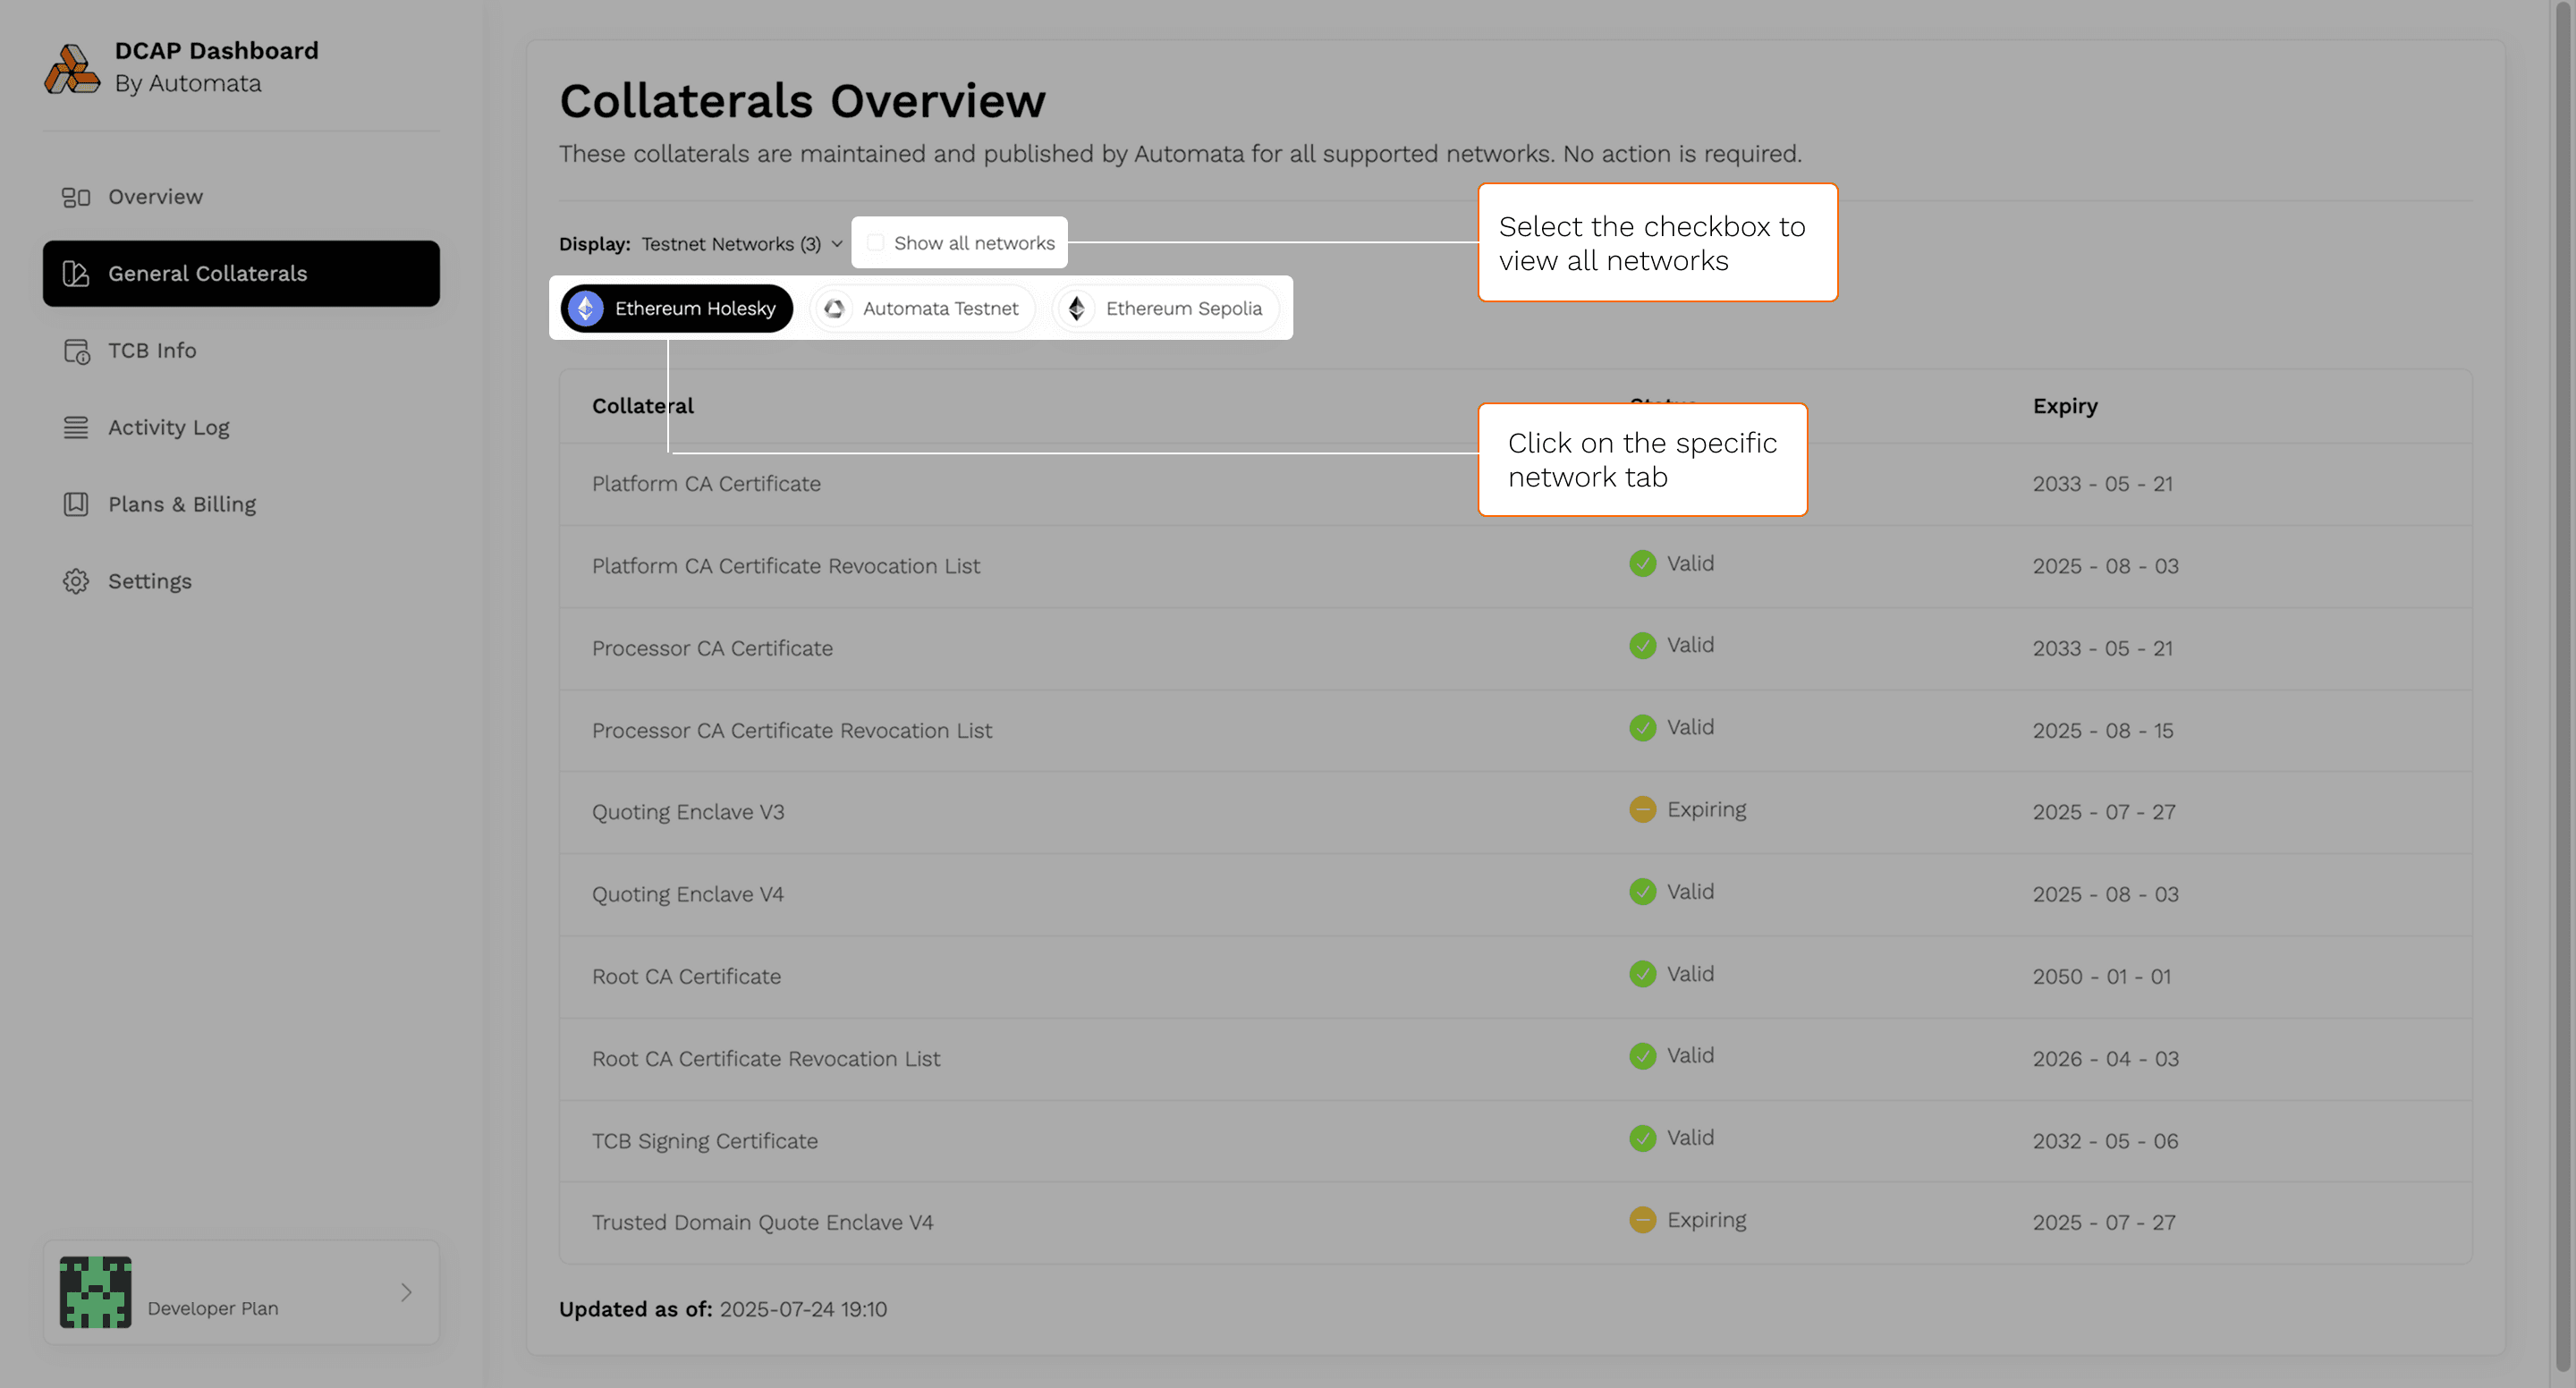The height and width of the screenshot is (1388, 2576).
Task: Click the chevron next to Testnet Networks
Action: (834, 243)
